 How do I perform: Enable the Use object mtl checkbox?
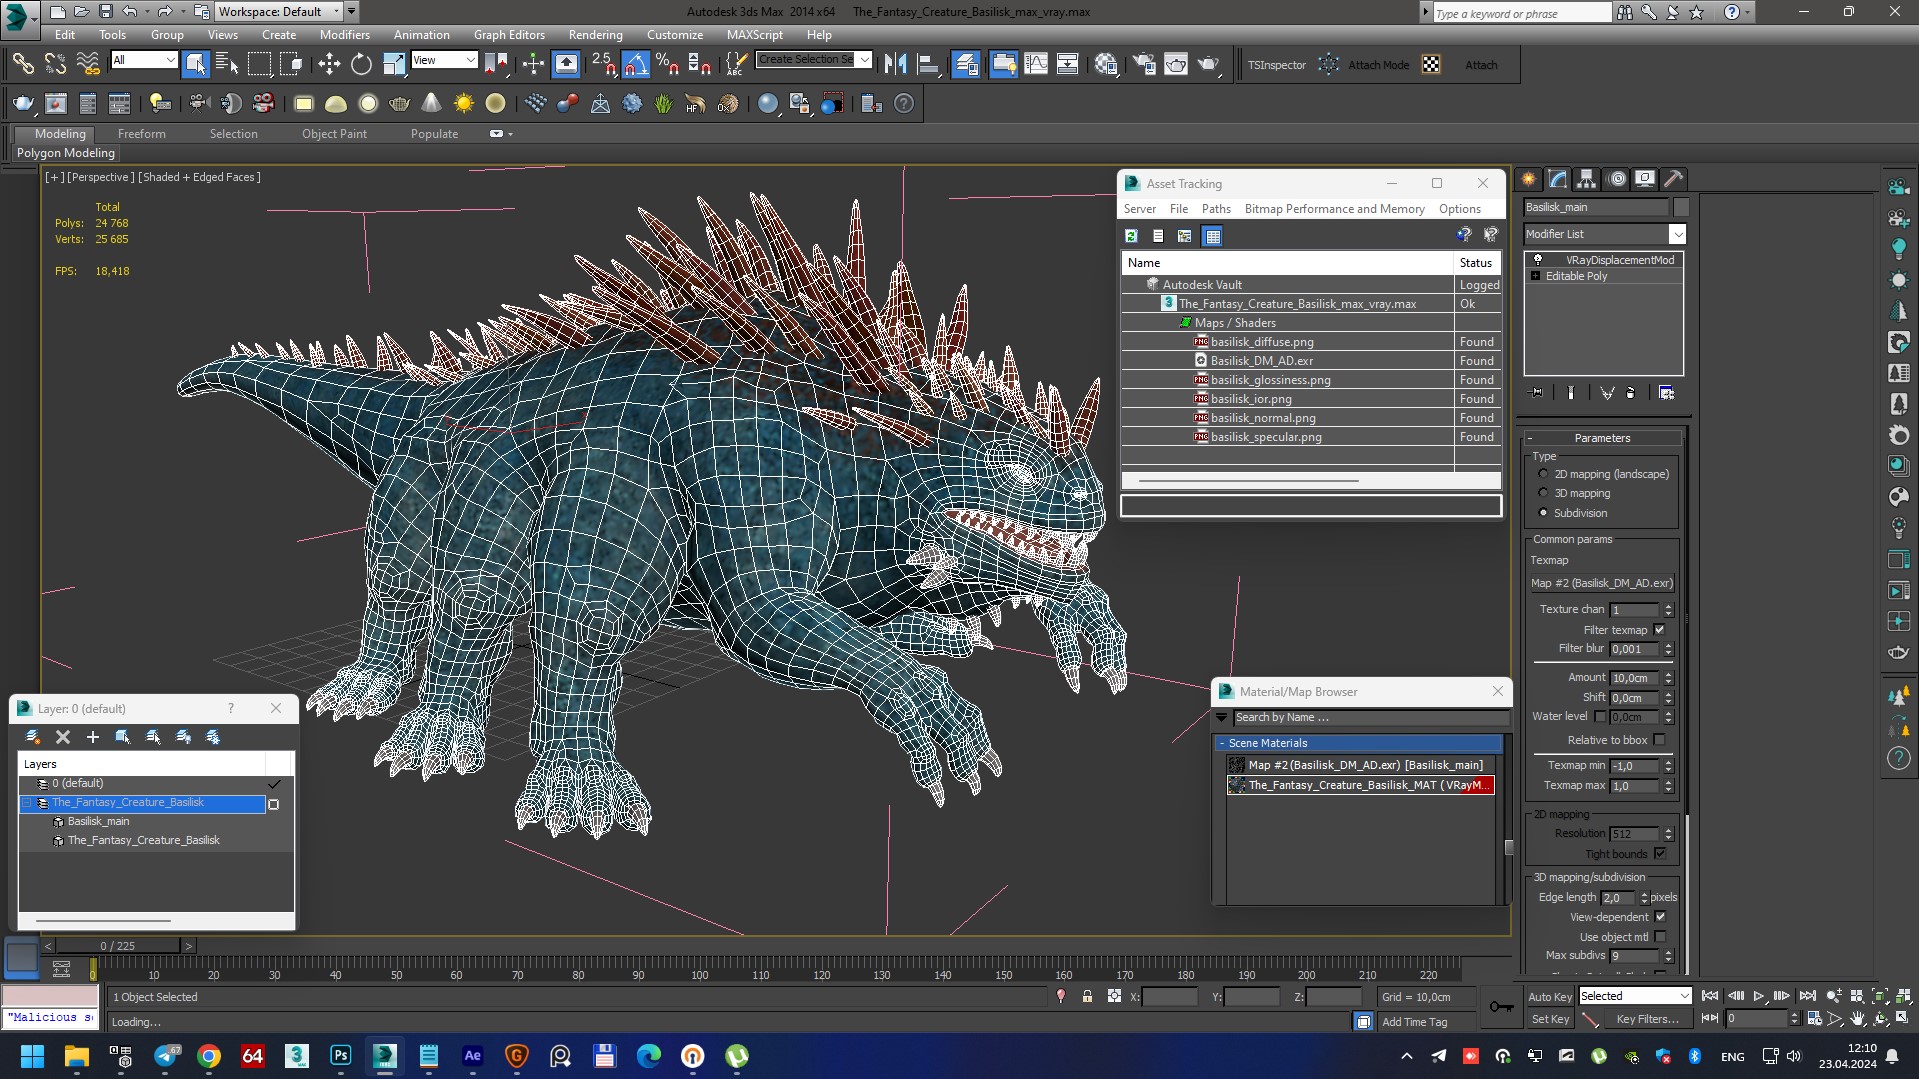point(1660,937)
